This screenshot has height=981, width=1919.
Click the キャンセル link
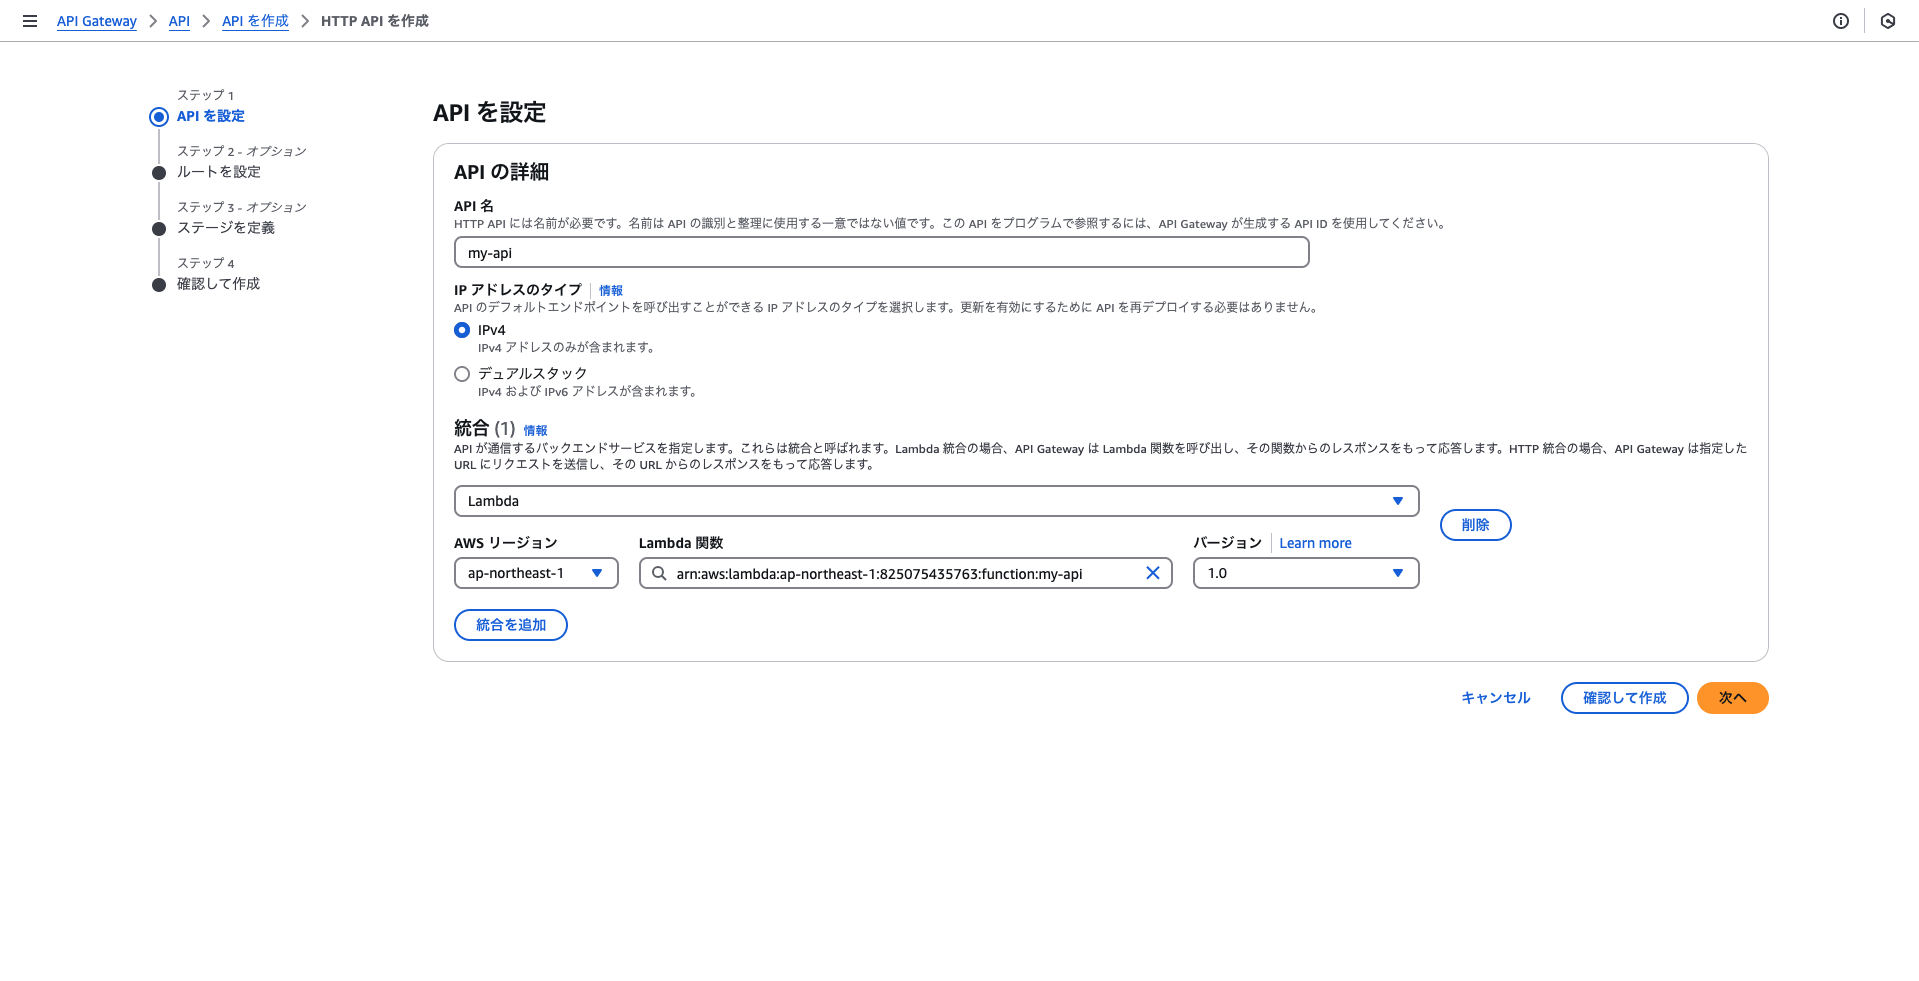(x=1494, y=698)
